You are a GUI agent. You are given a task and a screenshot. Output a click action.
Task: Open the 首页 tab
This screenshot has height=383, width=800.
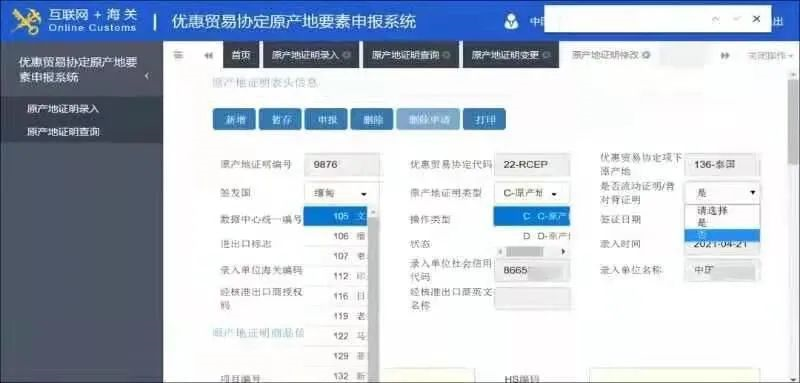pyautogui.click(x=241, y=55)
